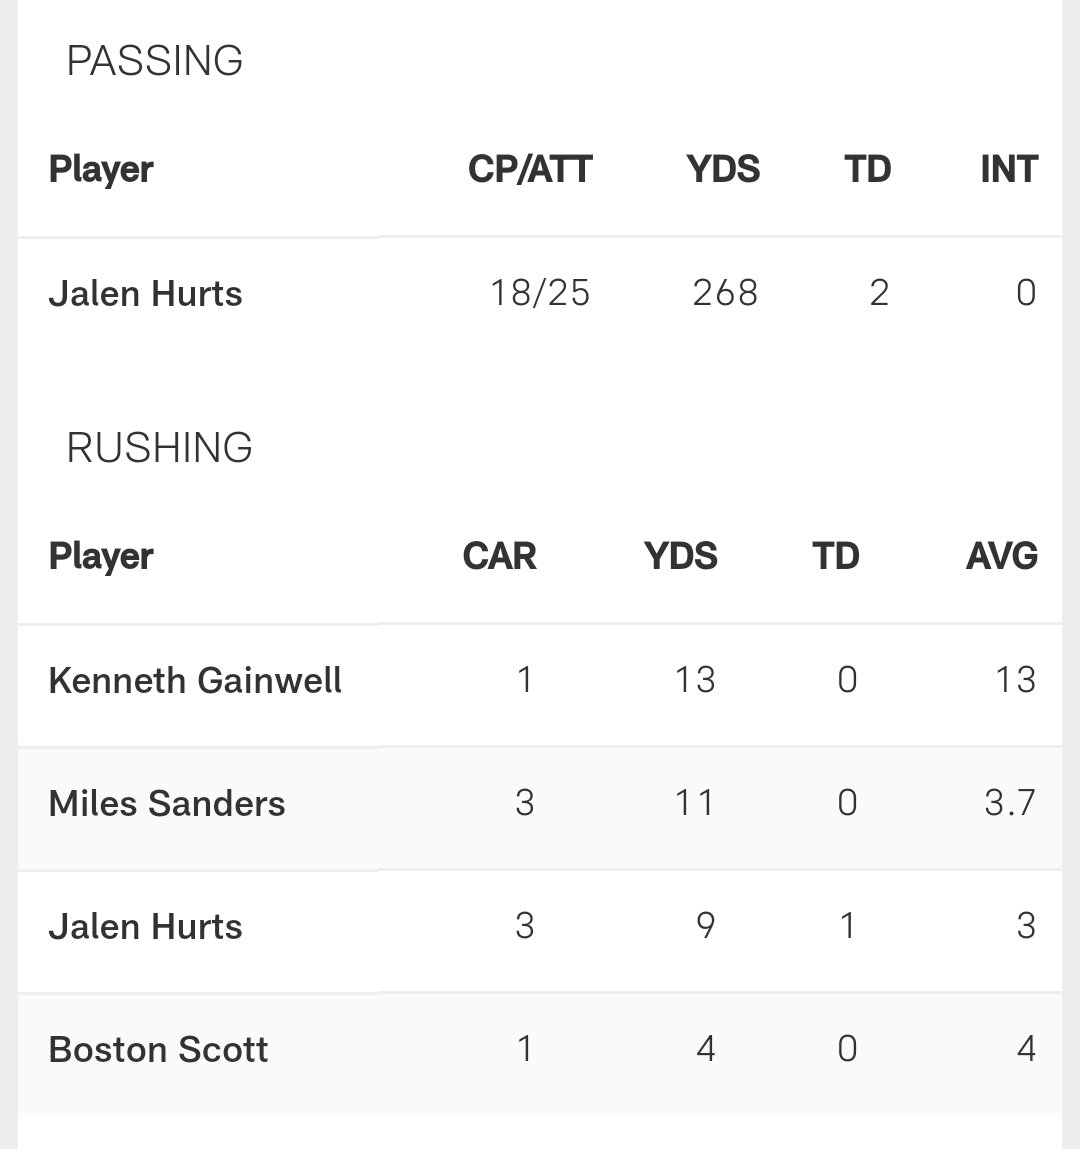Select the PASSING section heading
Viewport: 1080px width, 1149px height.
click(x=155, y=61)
